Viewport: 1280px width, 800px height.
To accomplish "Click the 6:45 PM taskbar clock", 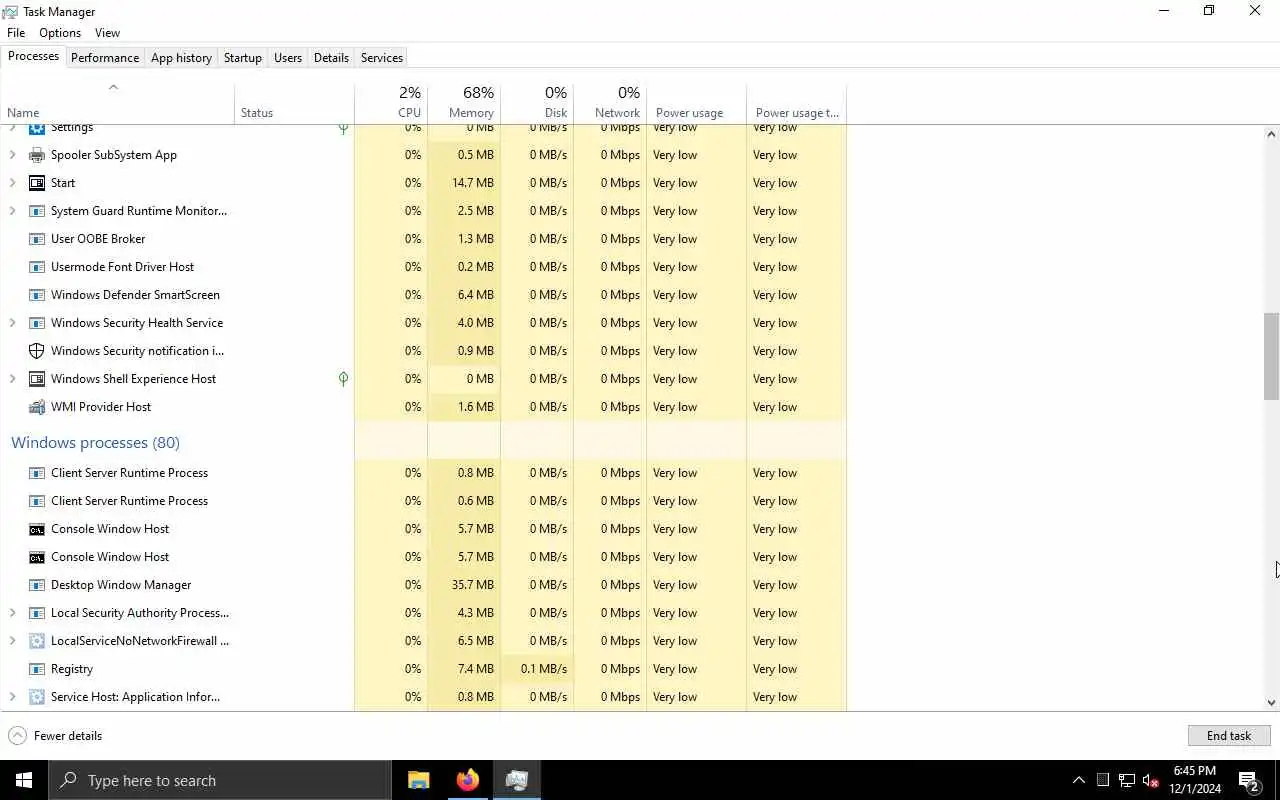I will (x=1194, y=780).
